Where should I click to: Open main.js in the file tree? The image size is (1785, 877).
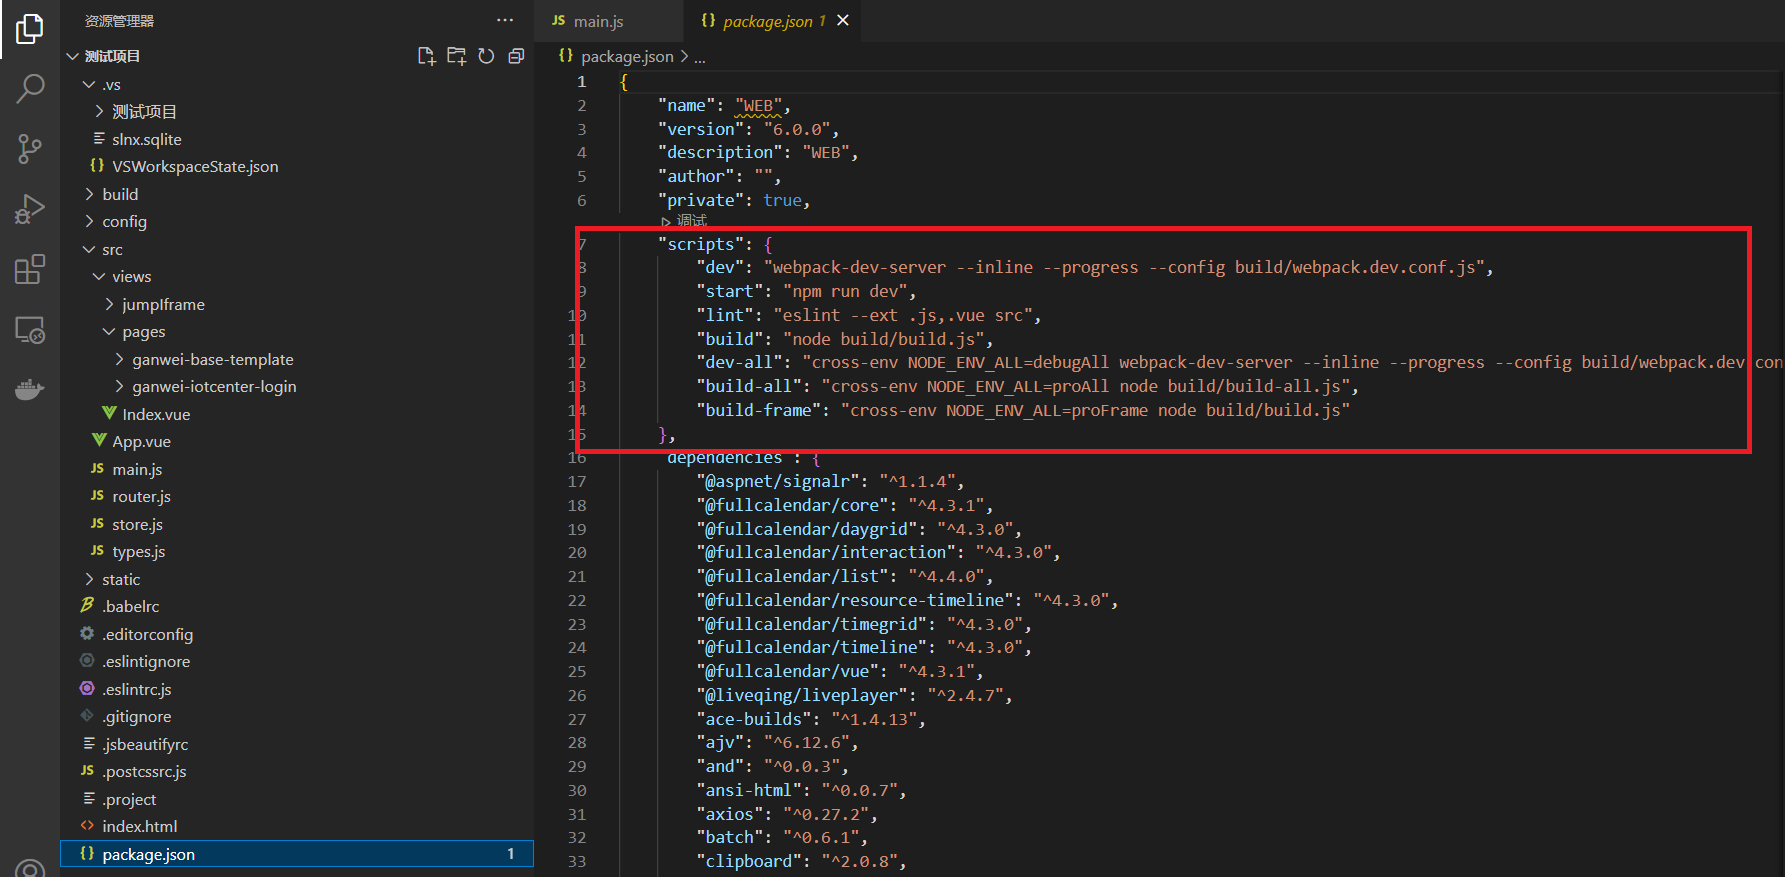tap(297, 469)
